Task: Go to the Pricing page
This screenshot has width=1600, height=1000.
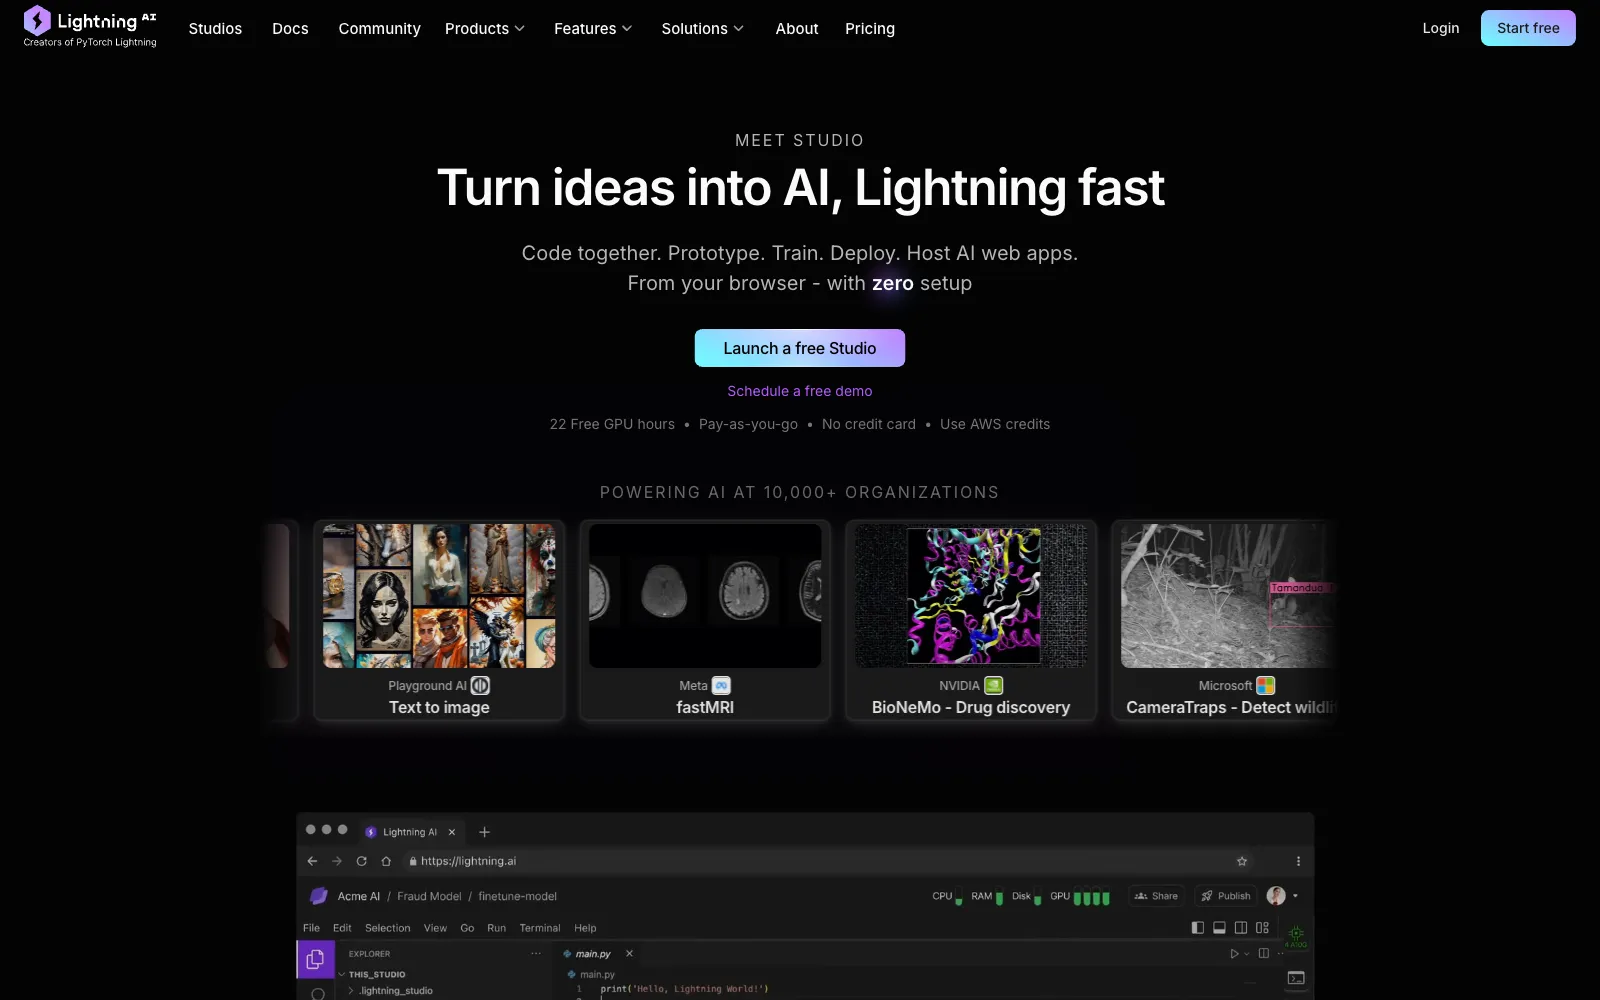Action: (870, 29)
